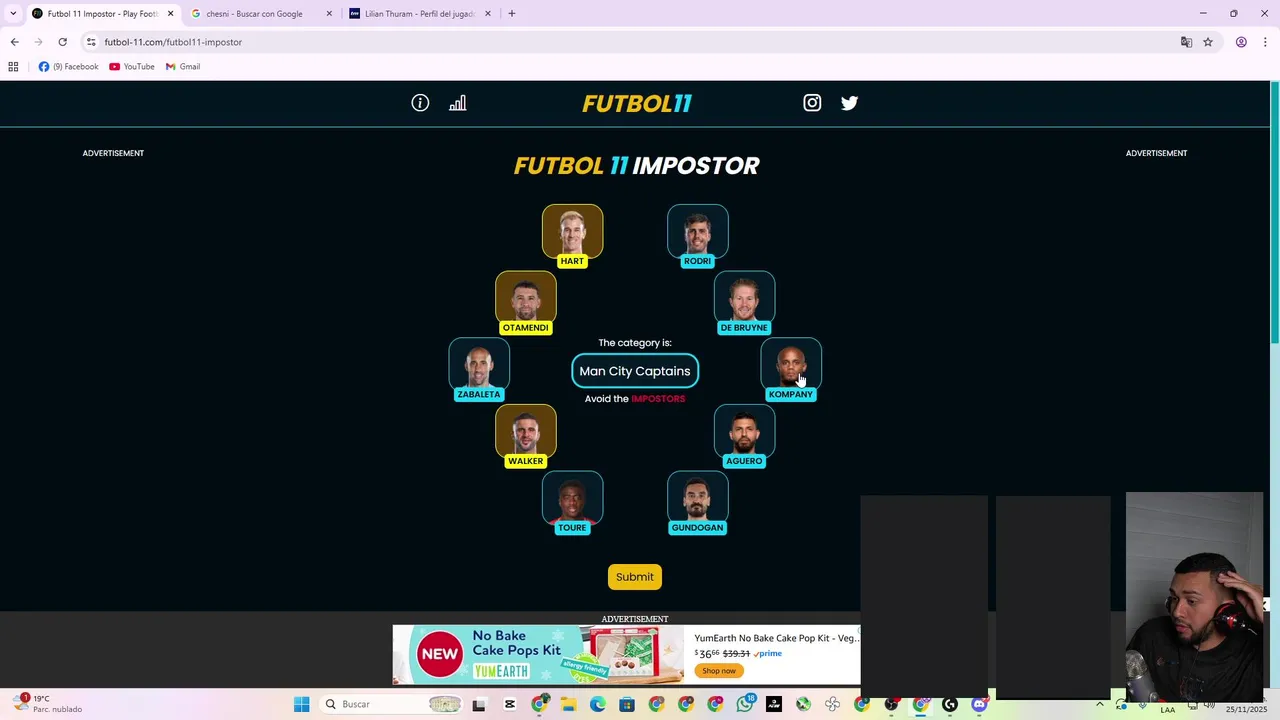Open Discord from taskbar
The image size is (1280, 720).
pyautogui.click(x=979, y=704)
